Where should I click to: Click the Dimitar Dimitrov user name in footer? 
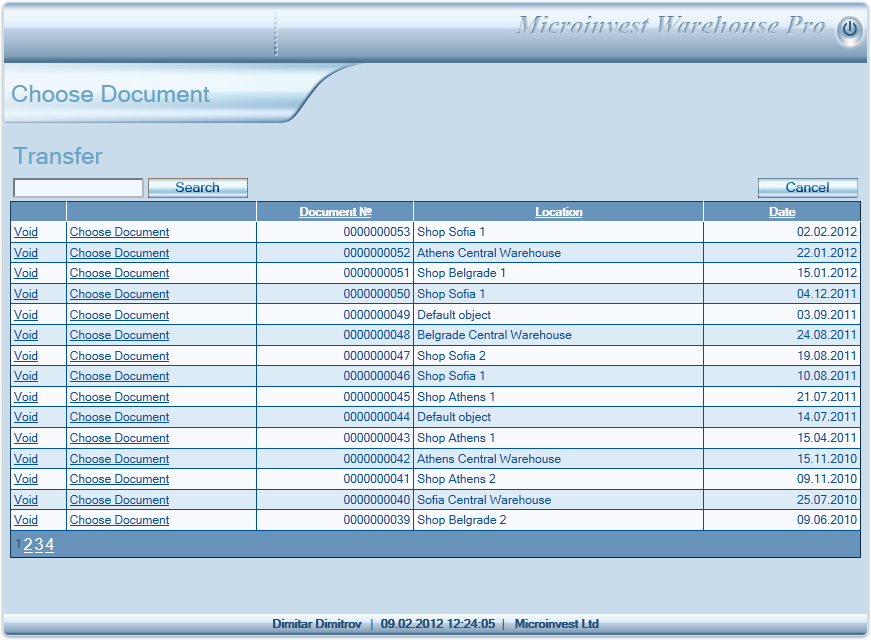click(x=317, y=624)
